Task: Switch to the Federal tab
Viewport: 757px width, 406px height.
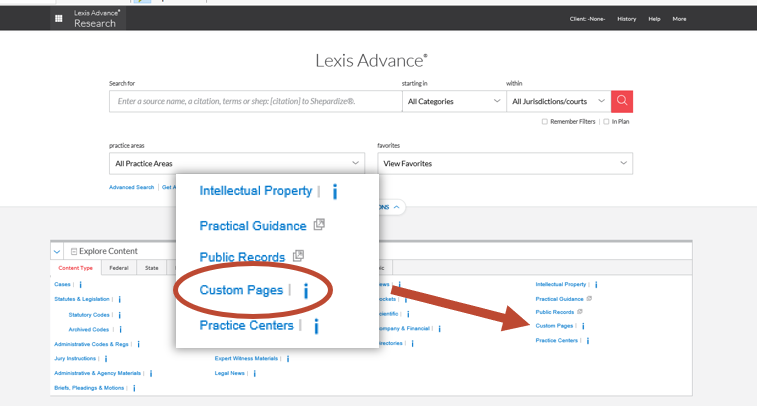Action: pos(119,268)
